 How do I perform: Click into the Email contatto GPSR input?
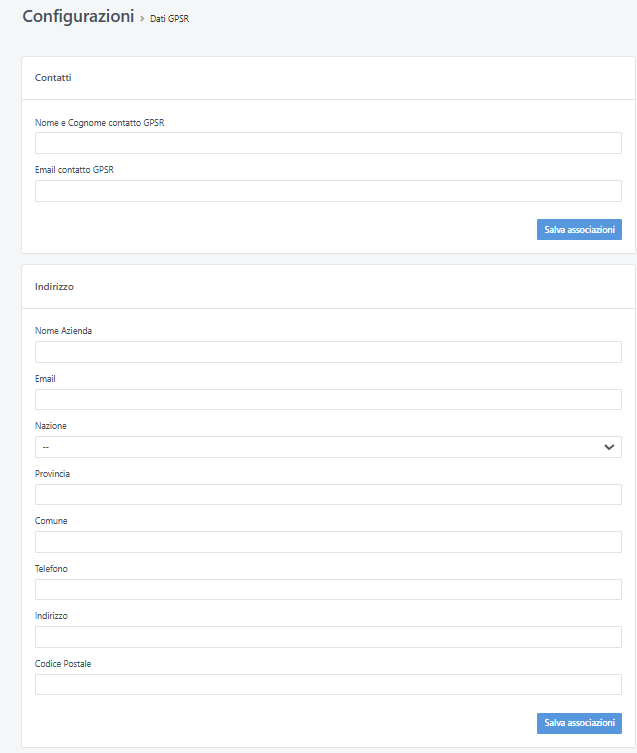tap(328, 191)
